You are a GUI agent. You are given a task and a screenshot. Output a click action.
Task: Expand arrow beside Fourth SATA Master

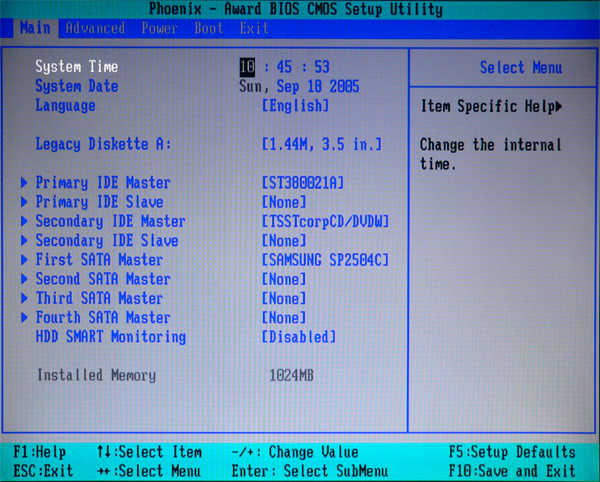click(24, 317)
